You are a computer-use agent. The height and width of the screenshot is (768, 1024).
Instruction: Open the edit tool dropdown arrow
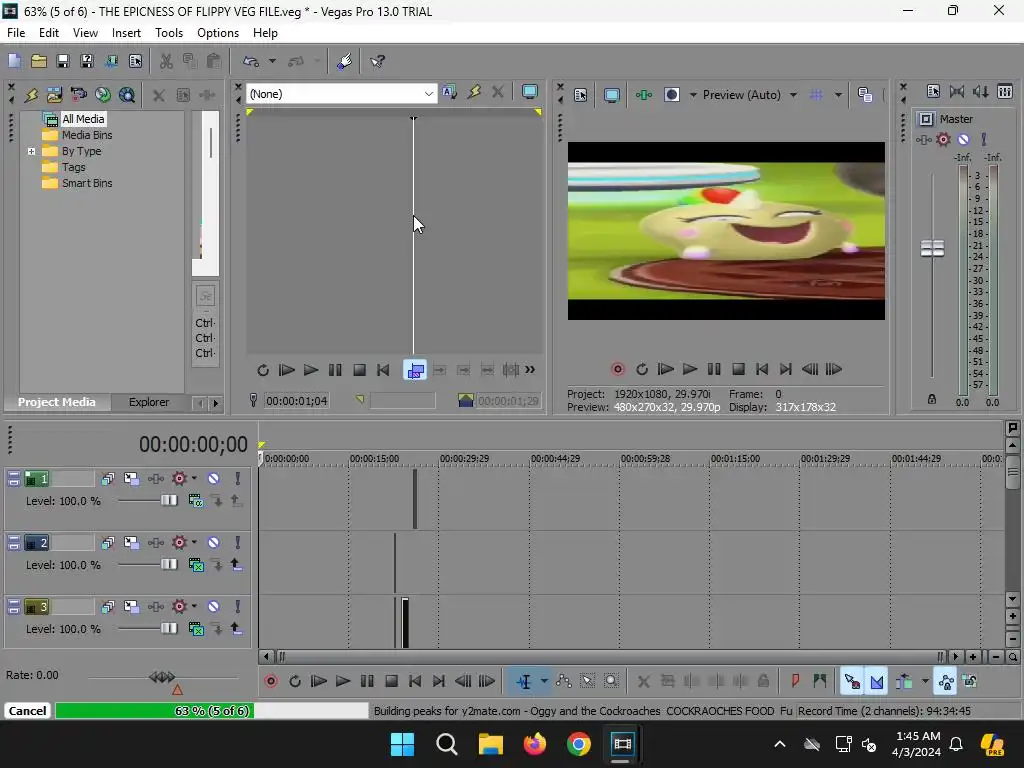click(x=544, y=682)
